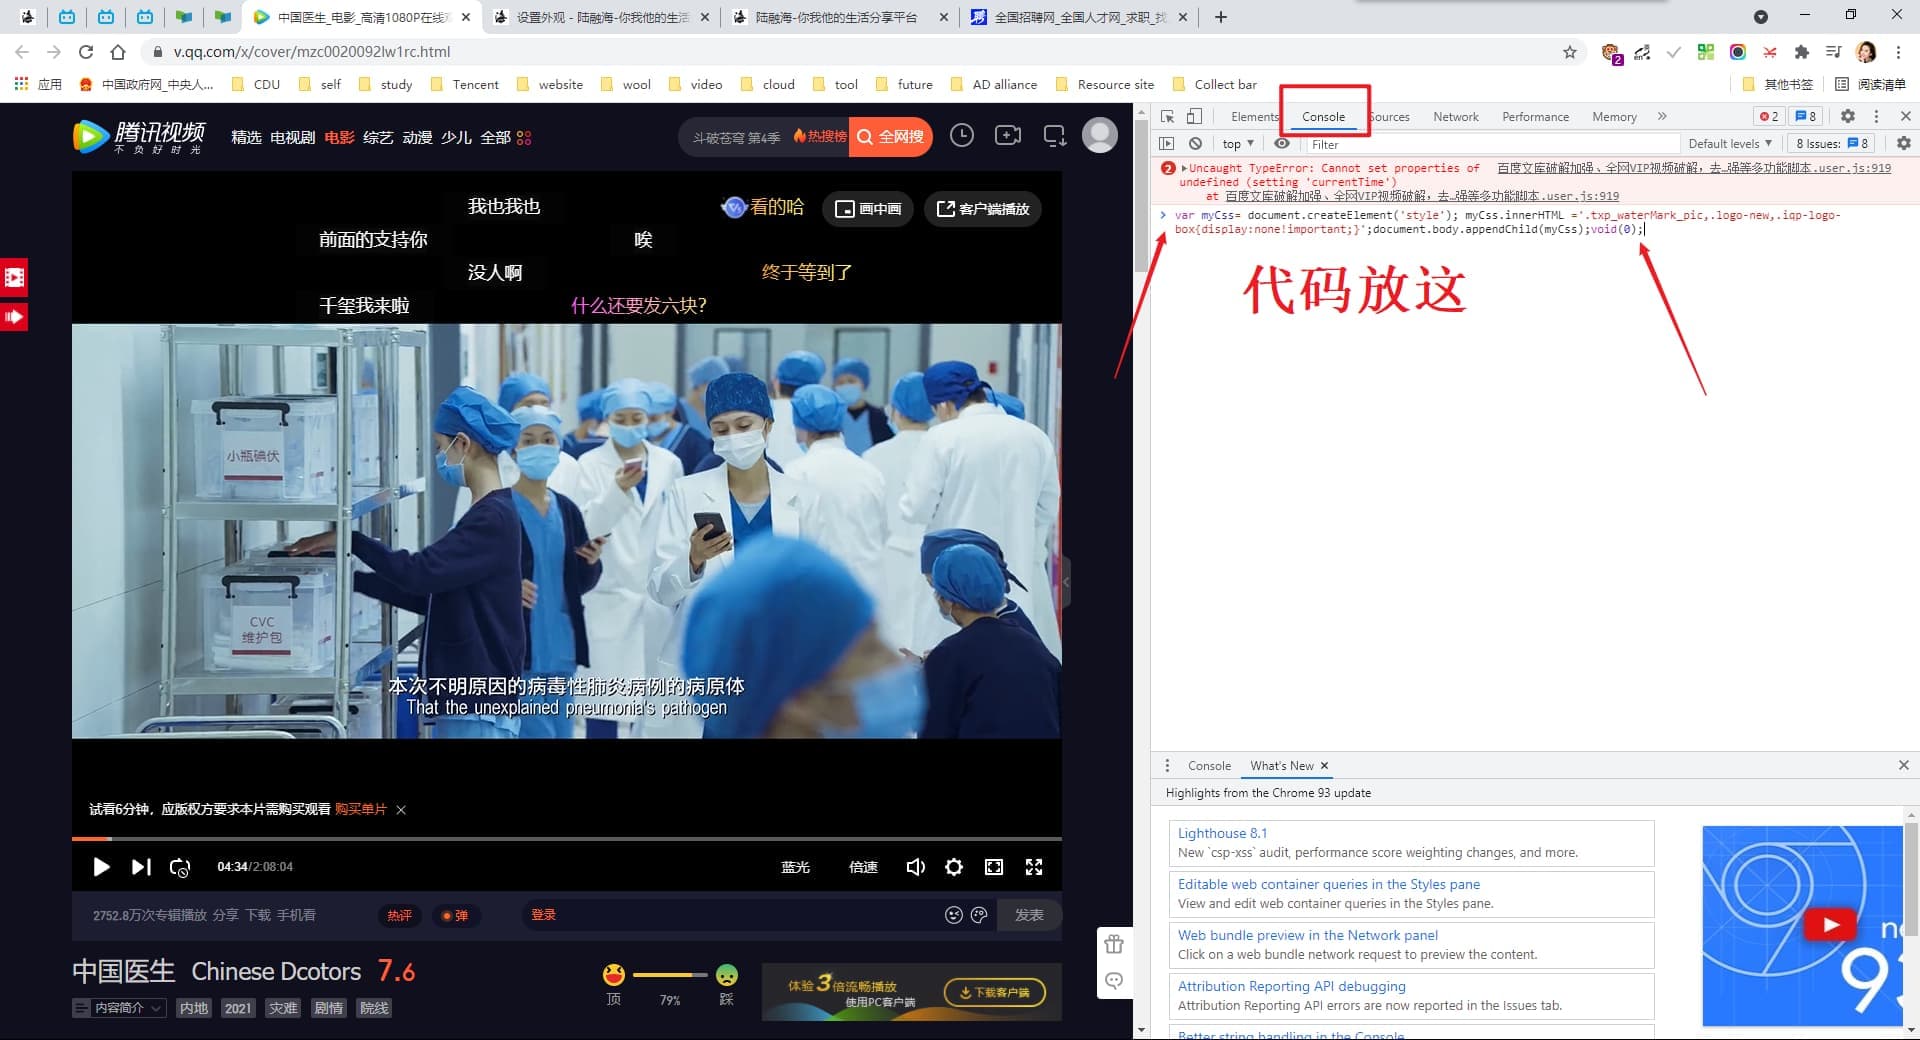Show console sidebar icon

click(x=1166, y=144)
